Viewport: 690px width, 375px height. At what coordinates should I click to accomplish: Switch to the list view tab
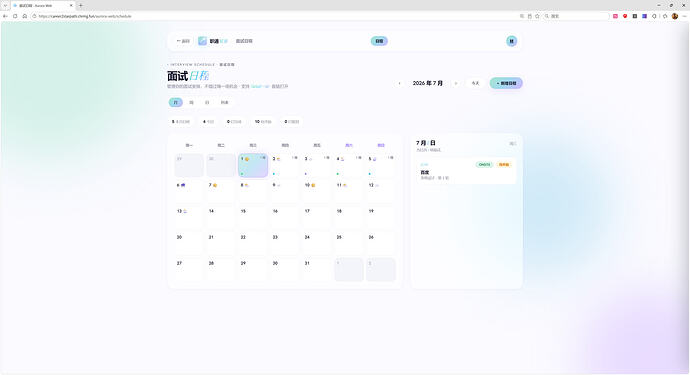click(x=224, y=103)
